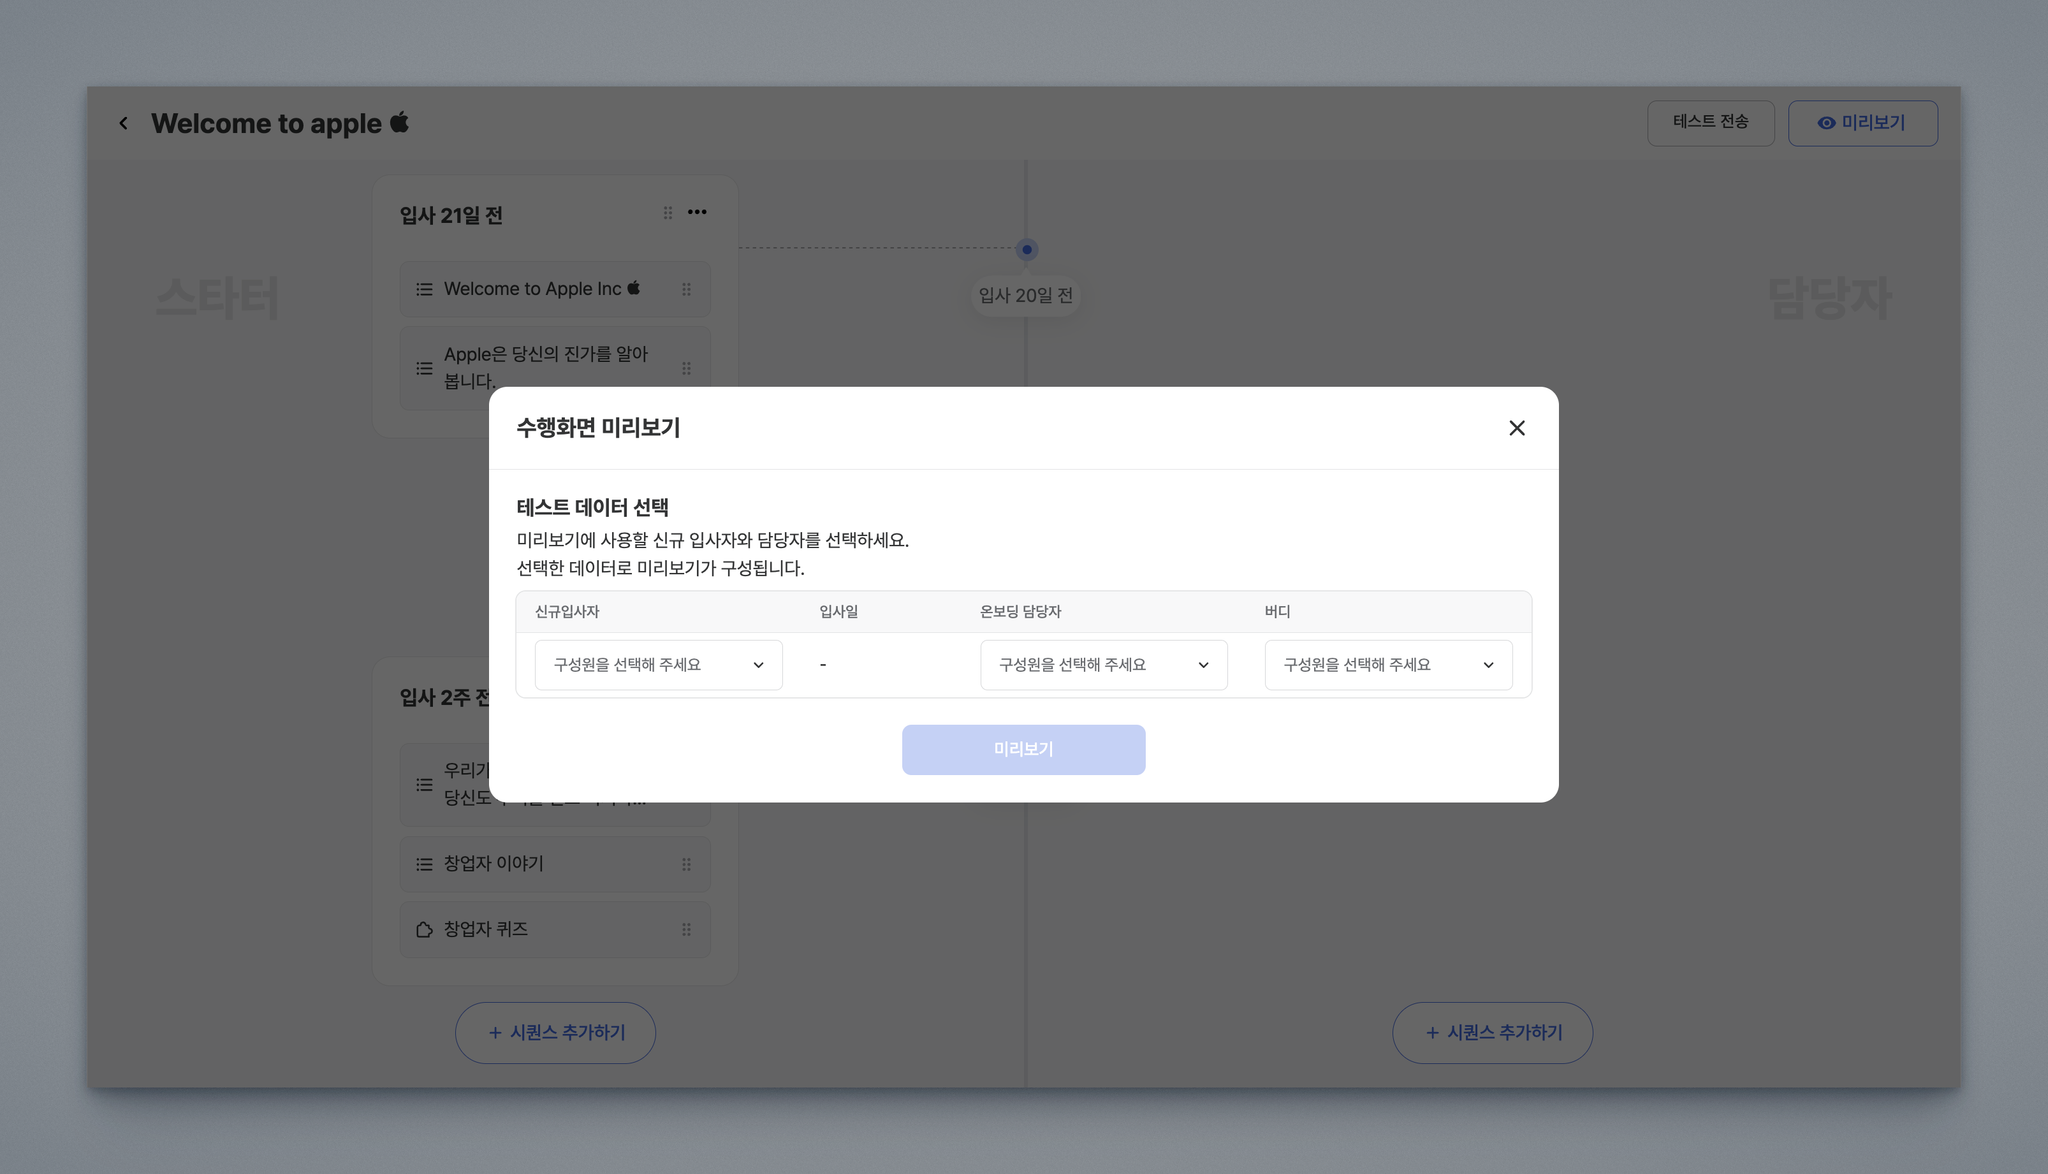Open the 버디 member dropdown
Screen dimensions: 2048x1174
[x=1388, y=665]
